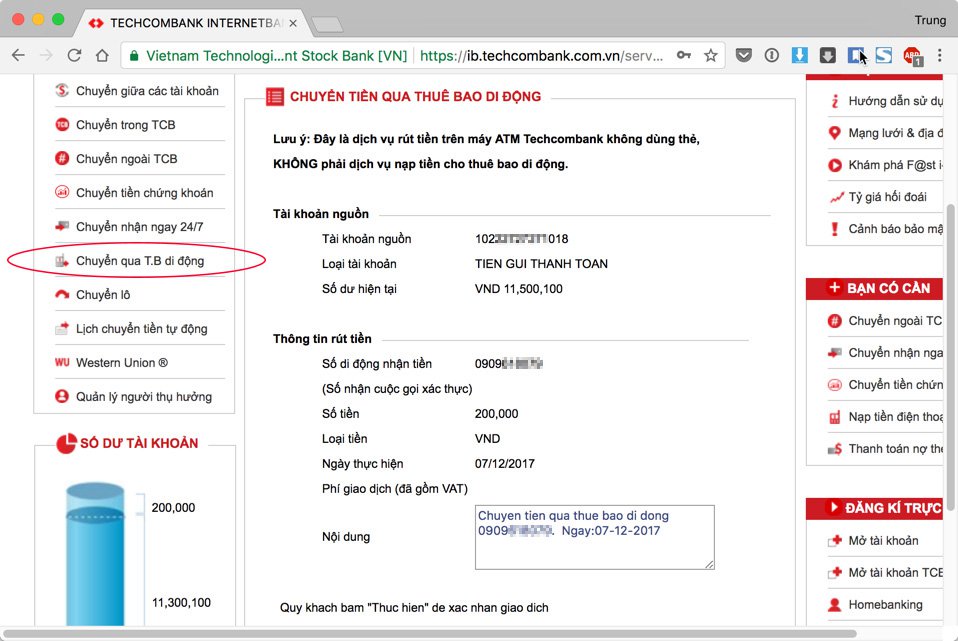Reload the Techcombank page
The image size is (958, 641).
[x=75, y=56]
